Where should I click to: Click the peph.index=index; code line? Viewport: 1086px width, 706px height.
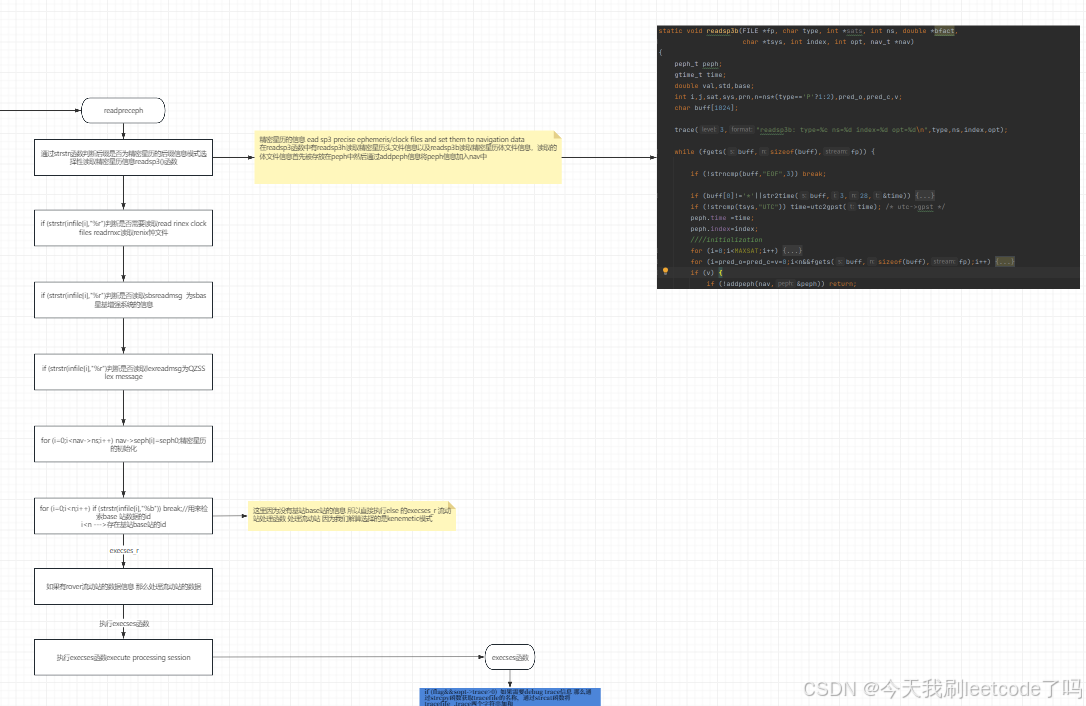[724, 229]
